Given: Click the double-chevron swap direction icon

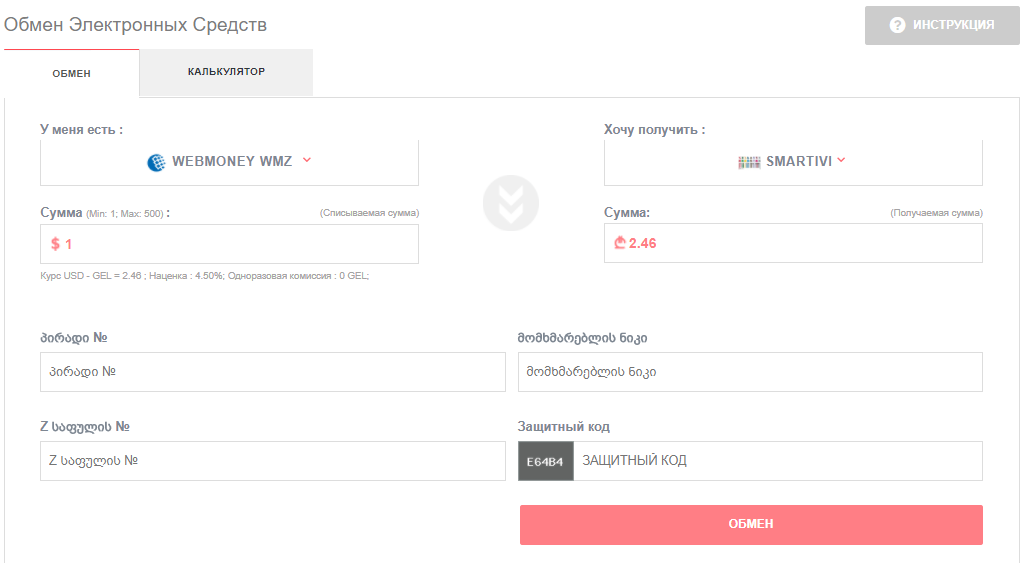Looking at the screenshot, I should pyautogui.click(x=511, y=203).
